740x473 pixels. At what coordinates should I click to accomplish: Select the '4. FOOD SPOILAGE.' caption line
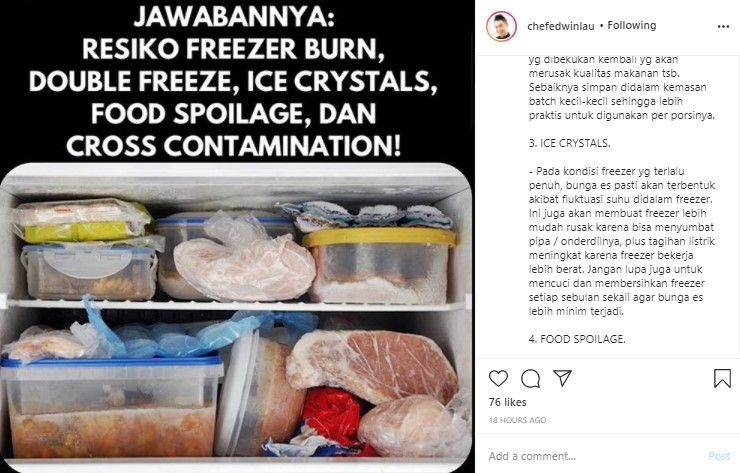point(577,339)
